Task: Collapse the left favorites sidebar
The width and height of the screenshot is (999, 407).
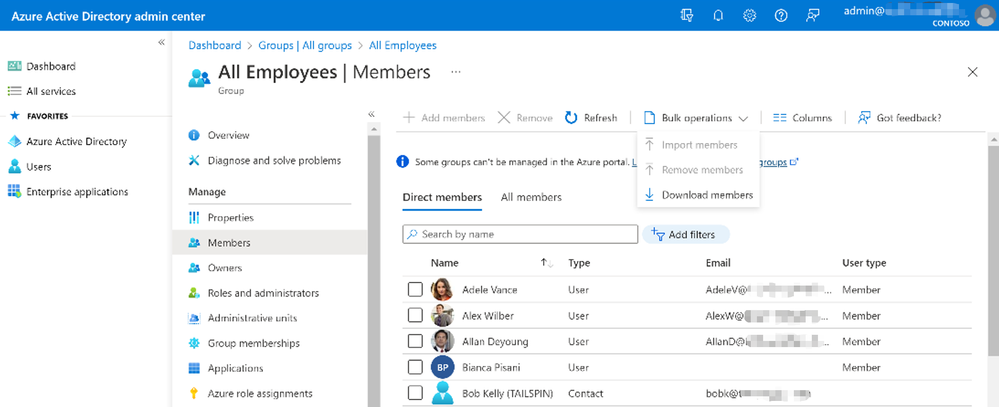Action: coord(161,42)
